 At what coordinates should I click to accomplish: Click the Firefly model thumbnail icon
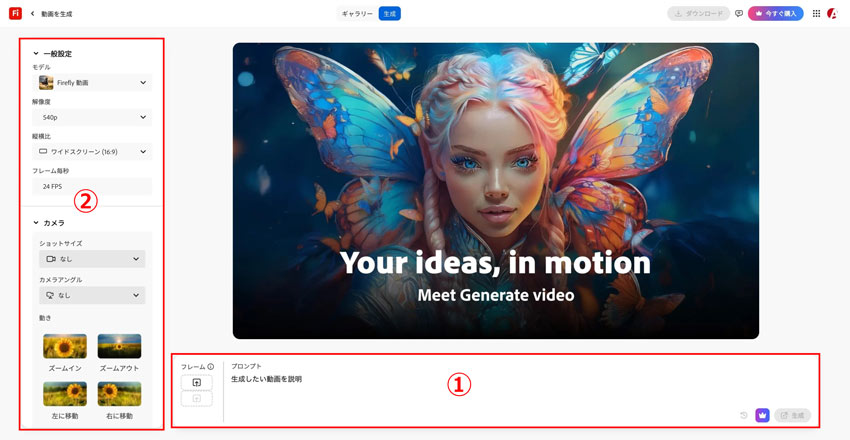pyautogui.click(x=46, y=82)
